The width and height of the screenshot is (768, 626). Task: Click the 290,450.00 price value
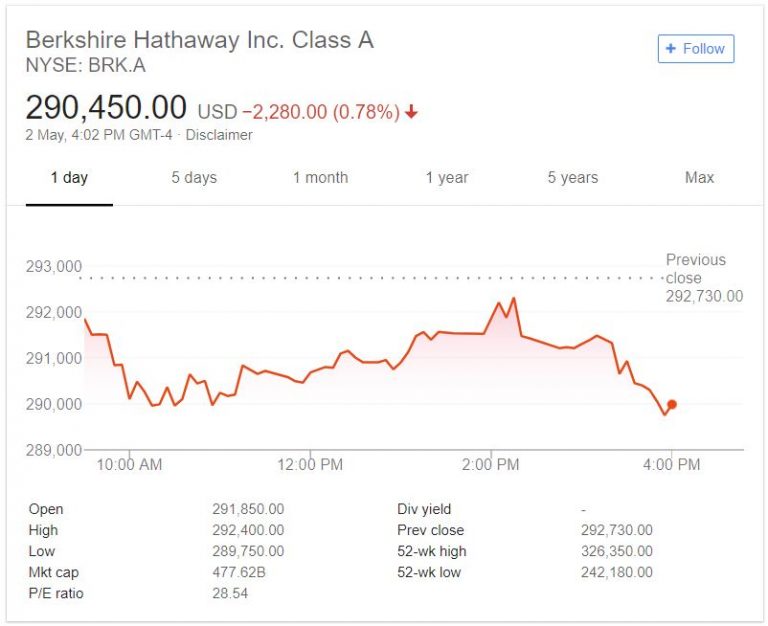click(106, 108)
